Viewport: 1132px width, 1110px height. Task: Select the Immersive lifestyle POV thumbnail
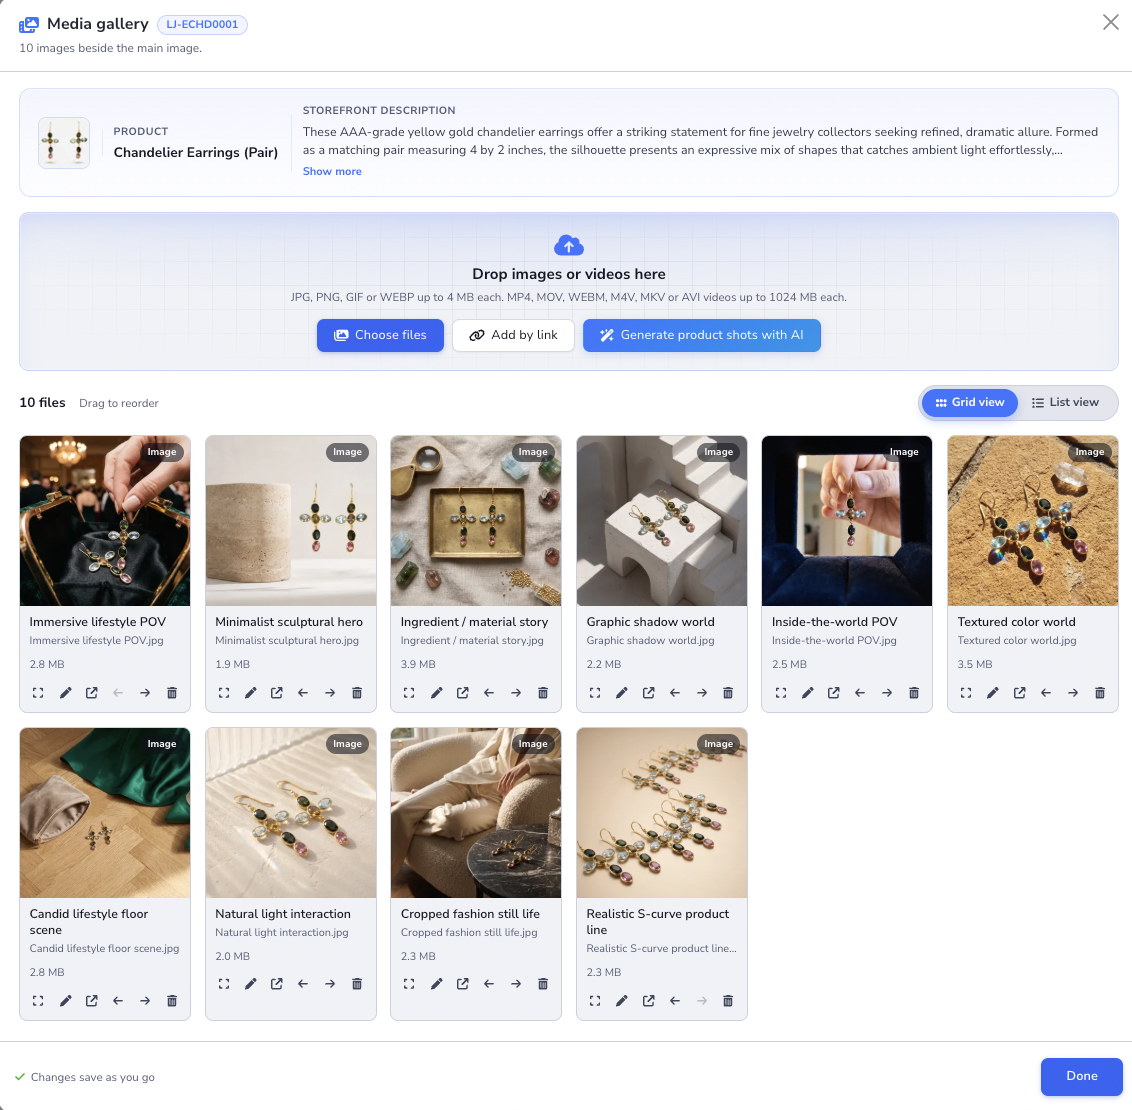click(105, 521)
